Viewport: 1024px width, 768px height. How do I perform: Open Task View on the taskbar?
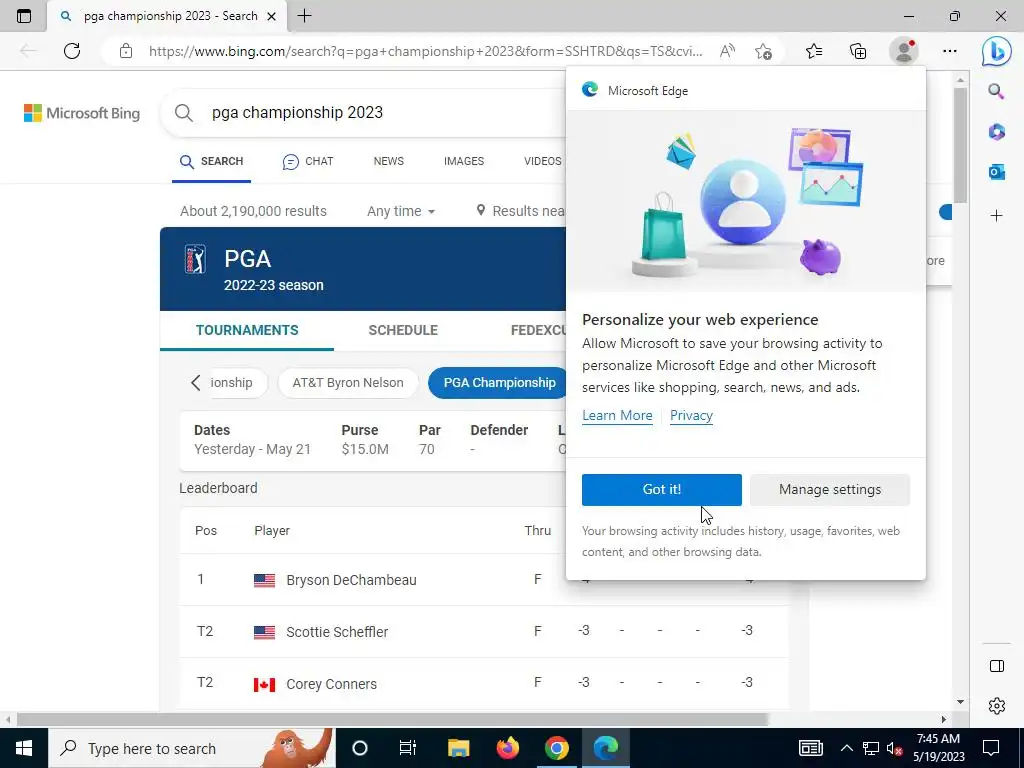tap(408, 748)
